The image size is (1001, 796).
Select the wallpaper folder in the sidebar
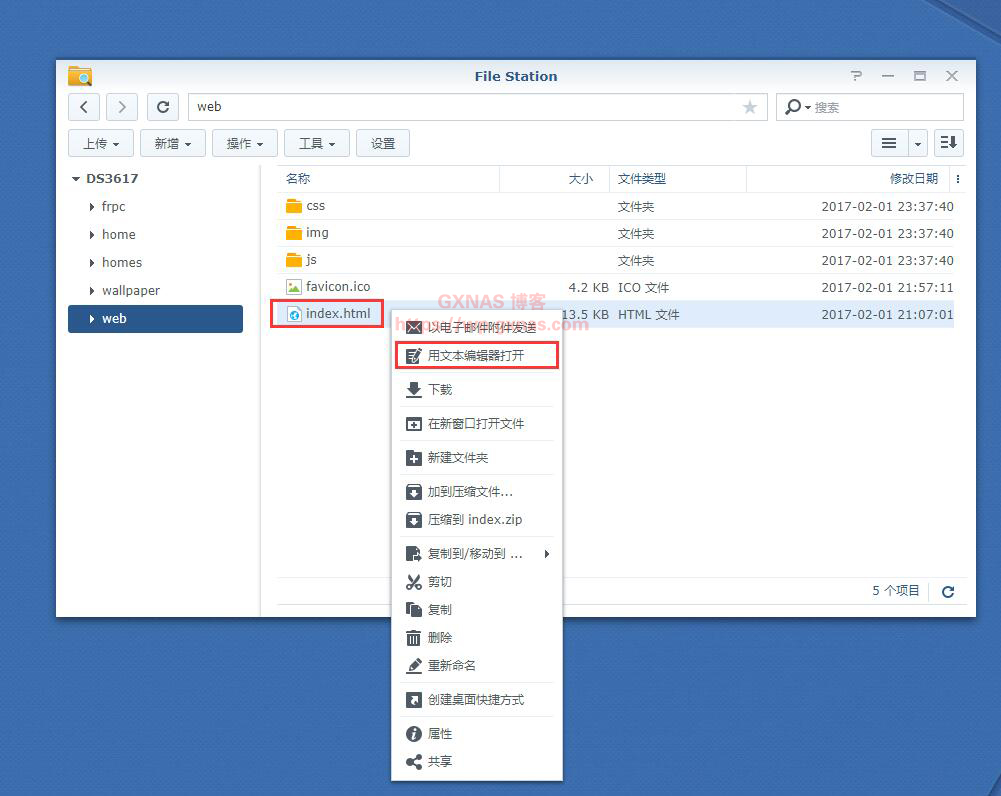pyautogui.click(x=130, y=291)
